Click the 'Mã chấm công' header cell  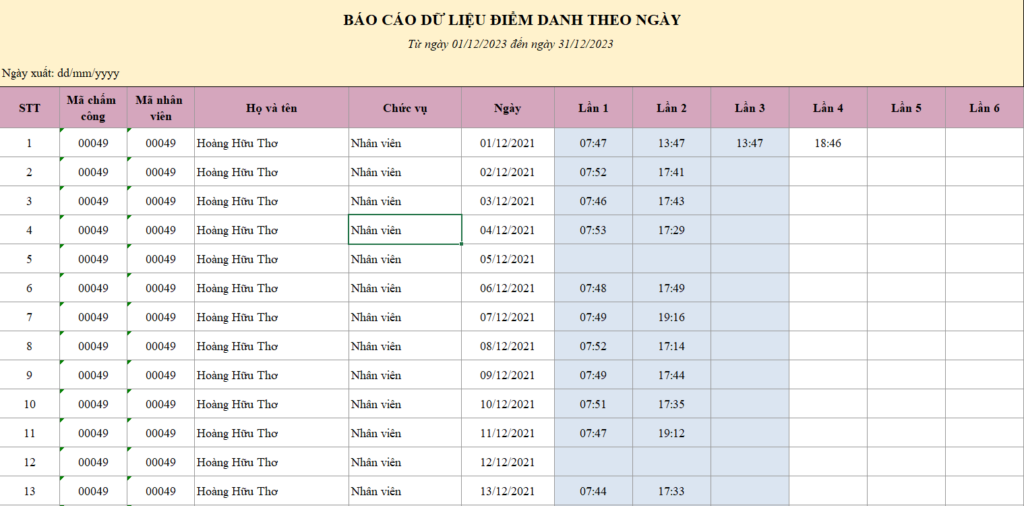pos(93,108)
